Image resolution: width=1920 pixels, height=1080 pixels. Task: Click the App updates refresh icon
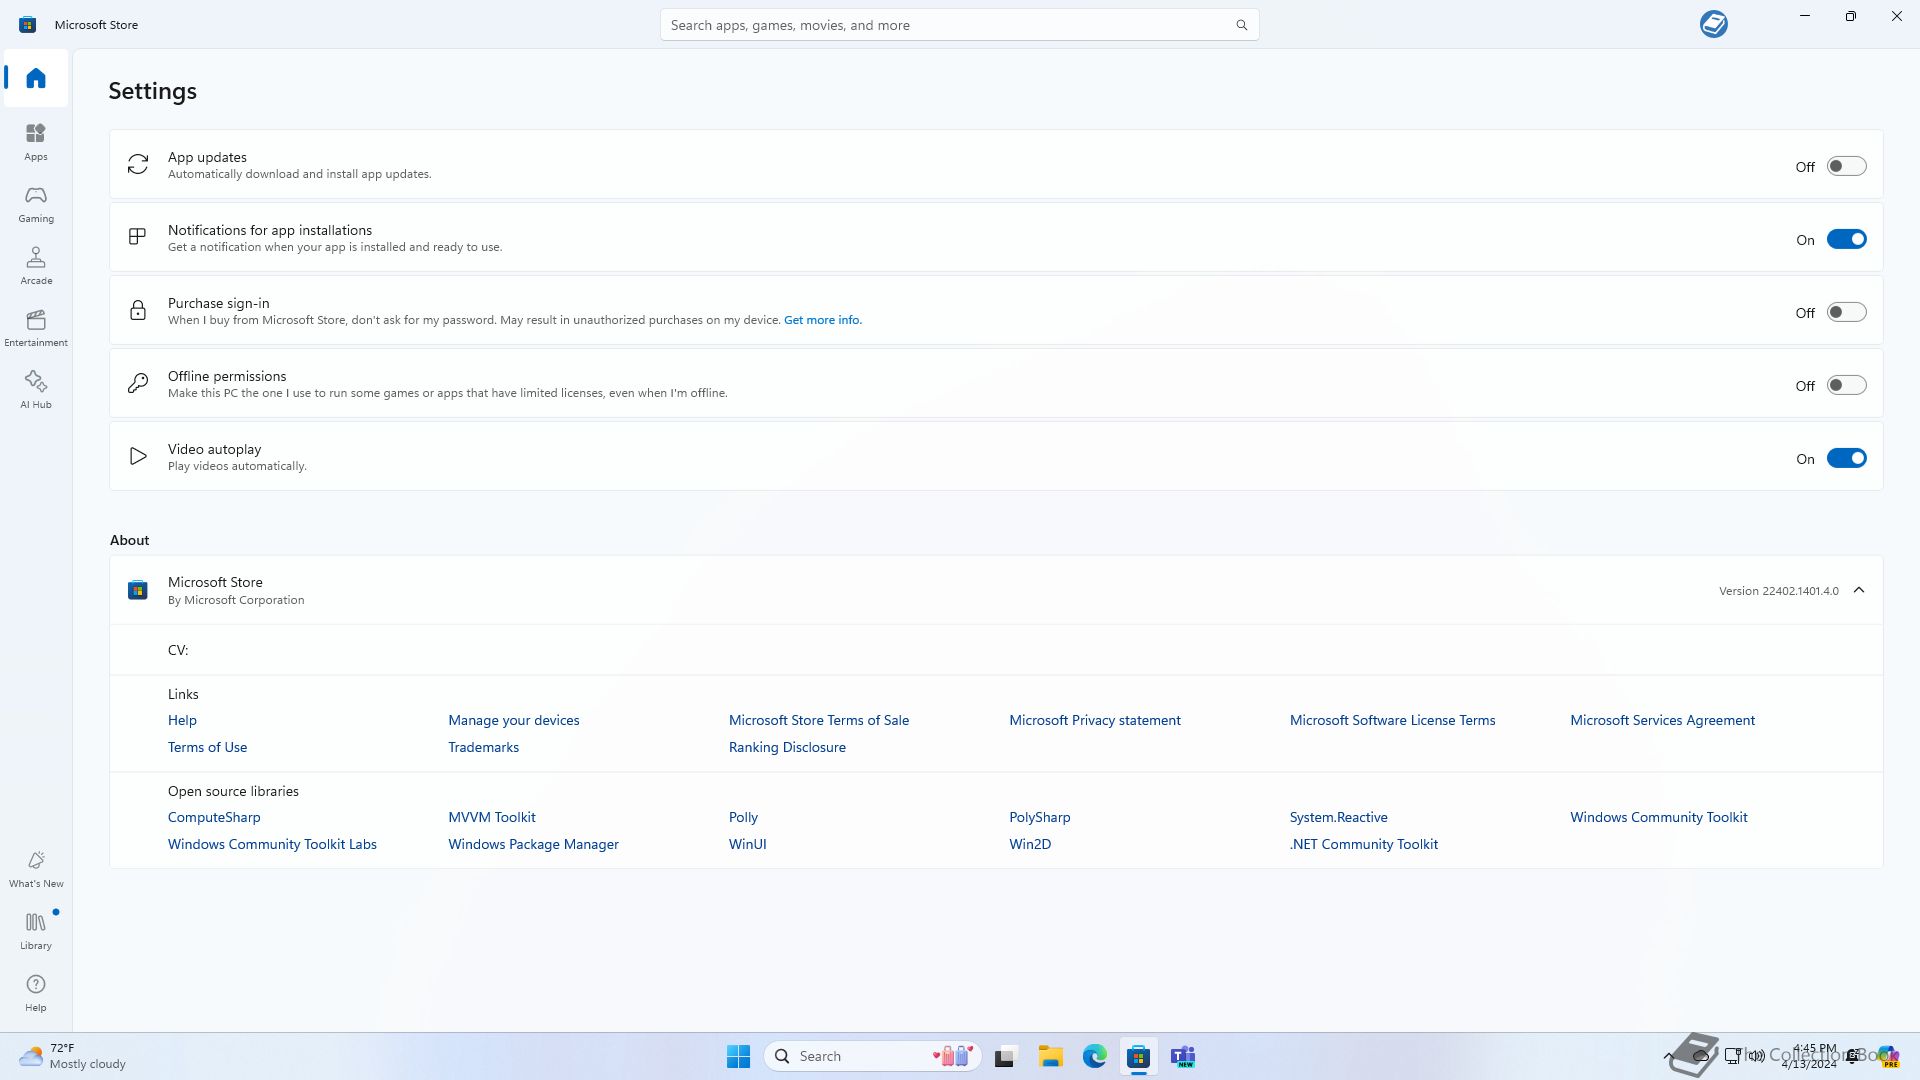[138, 164]
